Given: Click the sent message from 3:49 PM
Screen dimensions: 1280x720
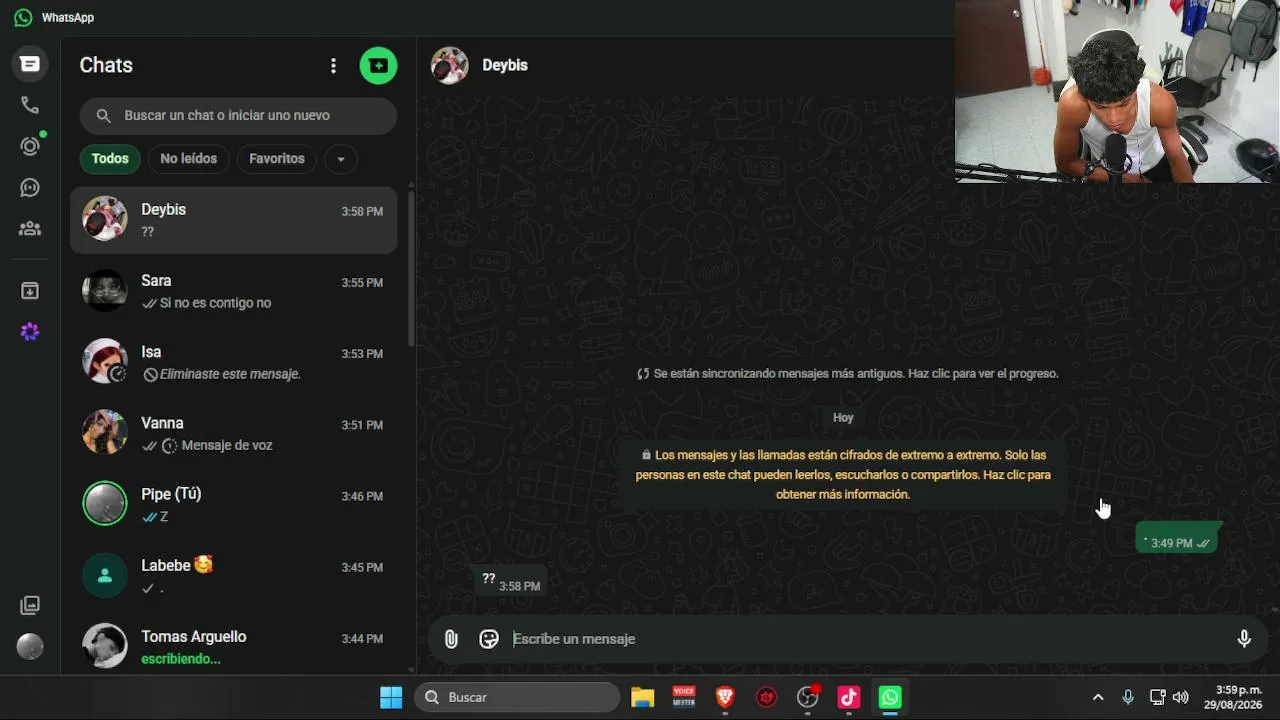Looking at the screenshot, I should [1177, 539].
